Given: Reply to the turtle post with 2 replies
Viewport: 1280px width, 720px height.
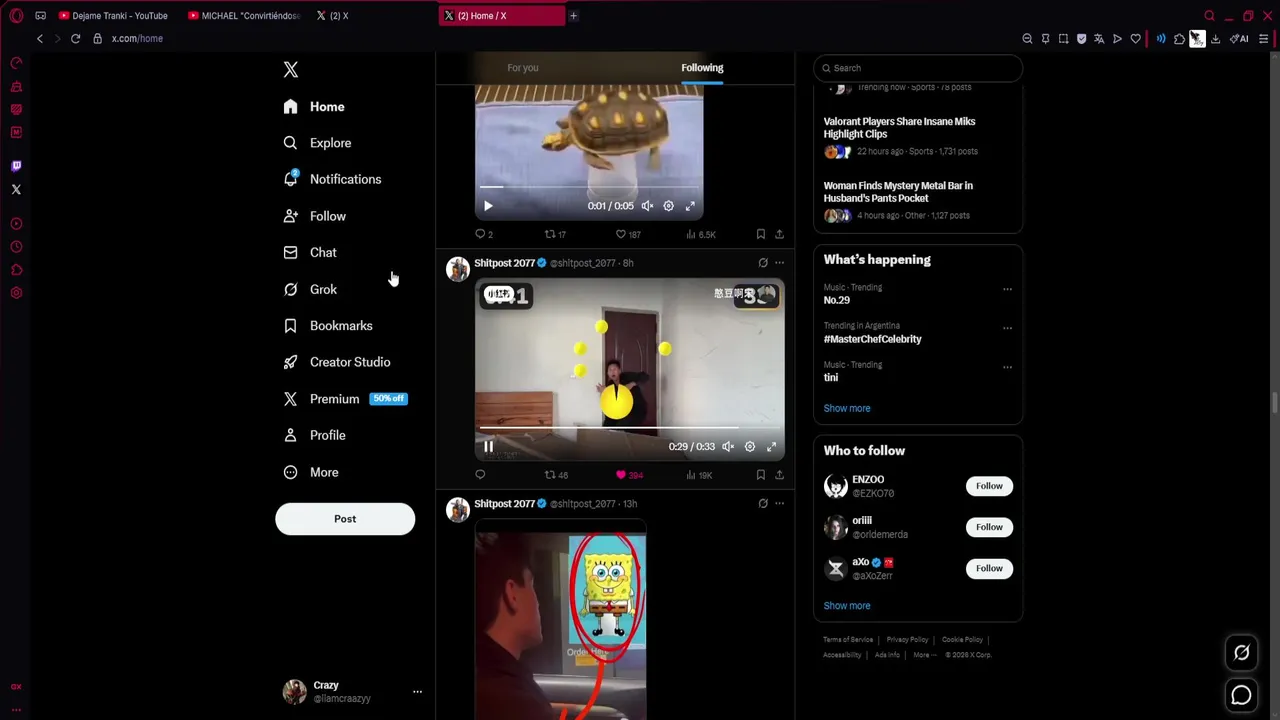Looking at the screenshot, I should point(484,234).
